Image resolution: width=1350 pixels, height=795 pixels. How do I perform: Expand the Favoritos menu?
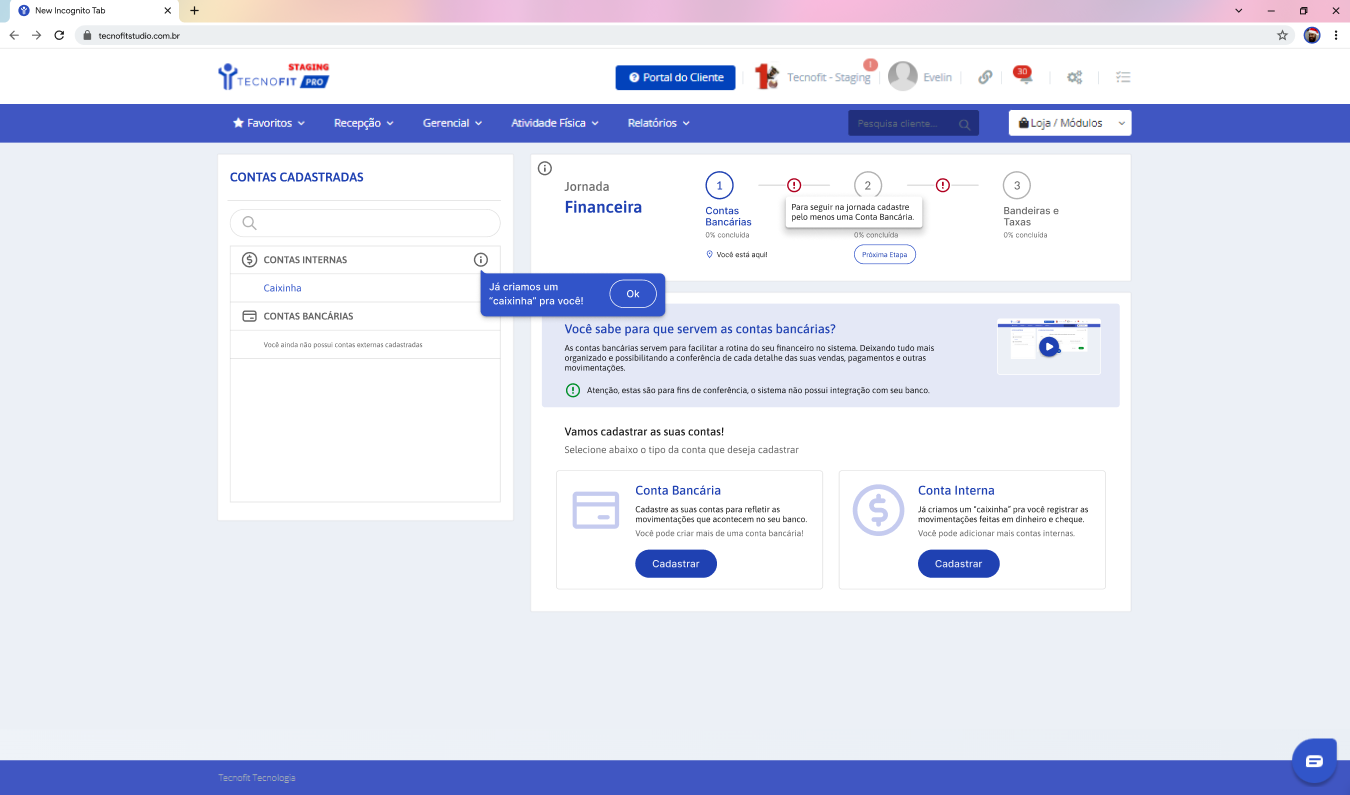(268, 123)
